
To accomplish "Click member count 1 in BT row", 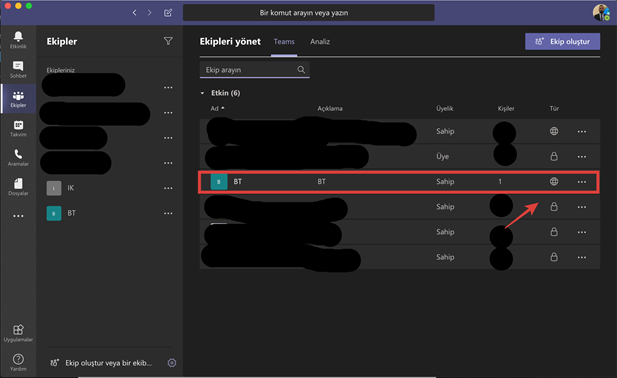I will coord(500,181).
